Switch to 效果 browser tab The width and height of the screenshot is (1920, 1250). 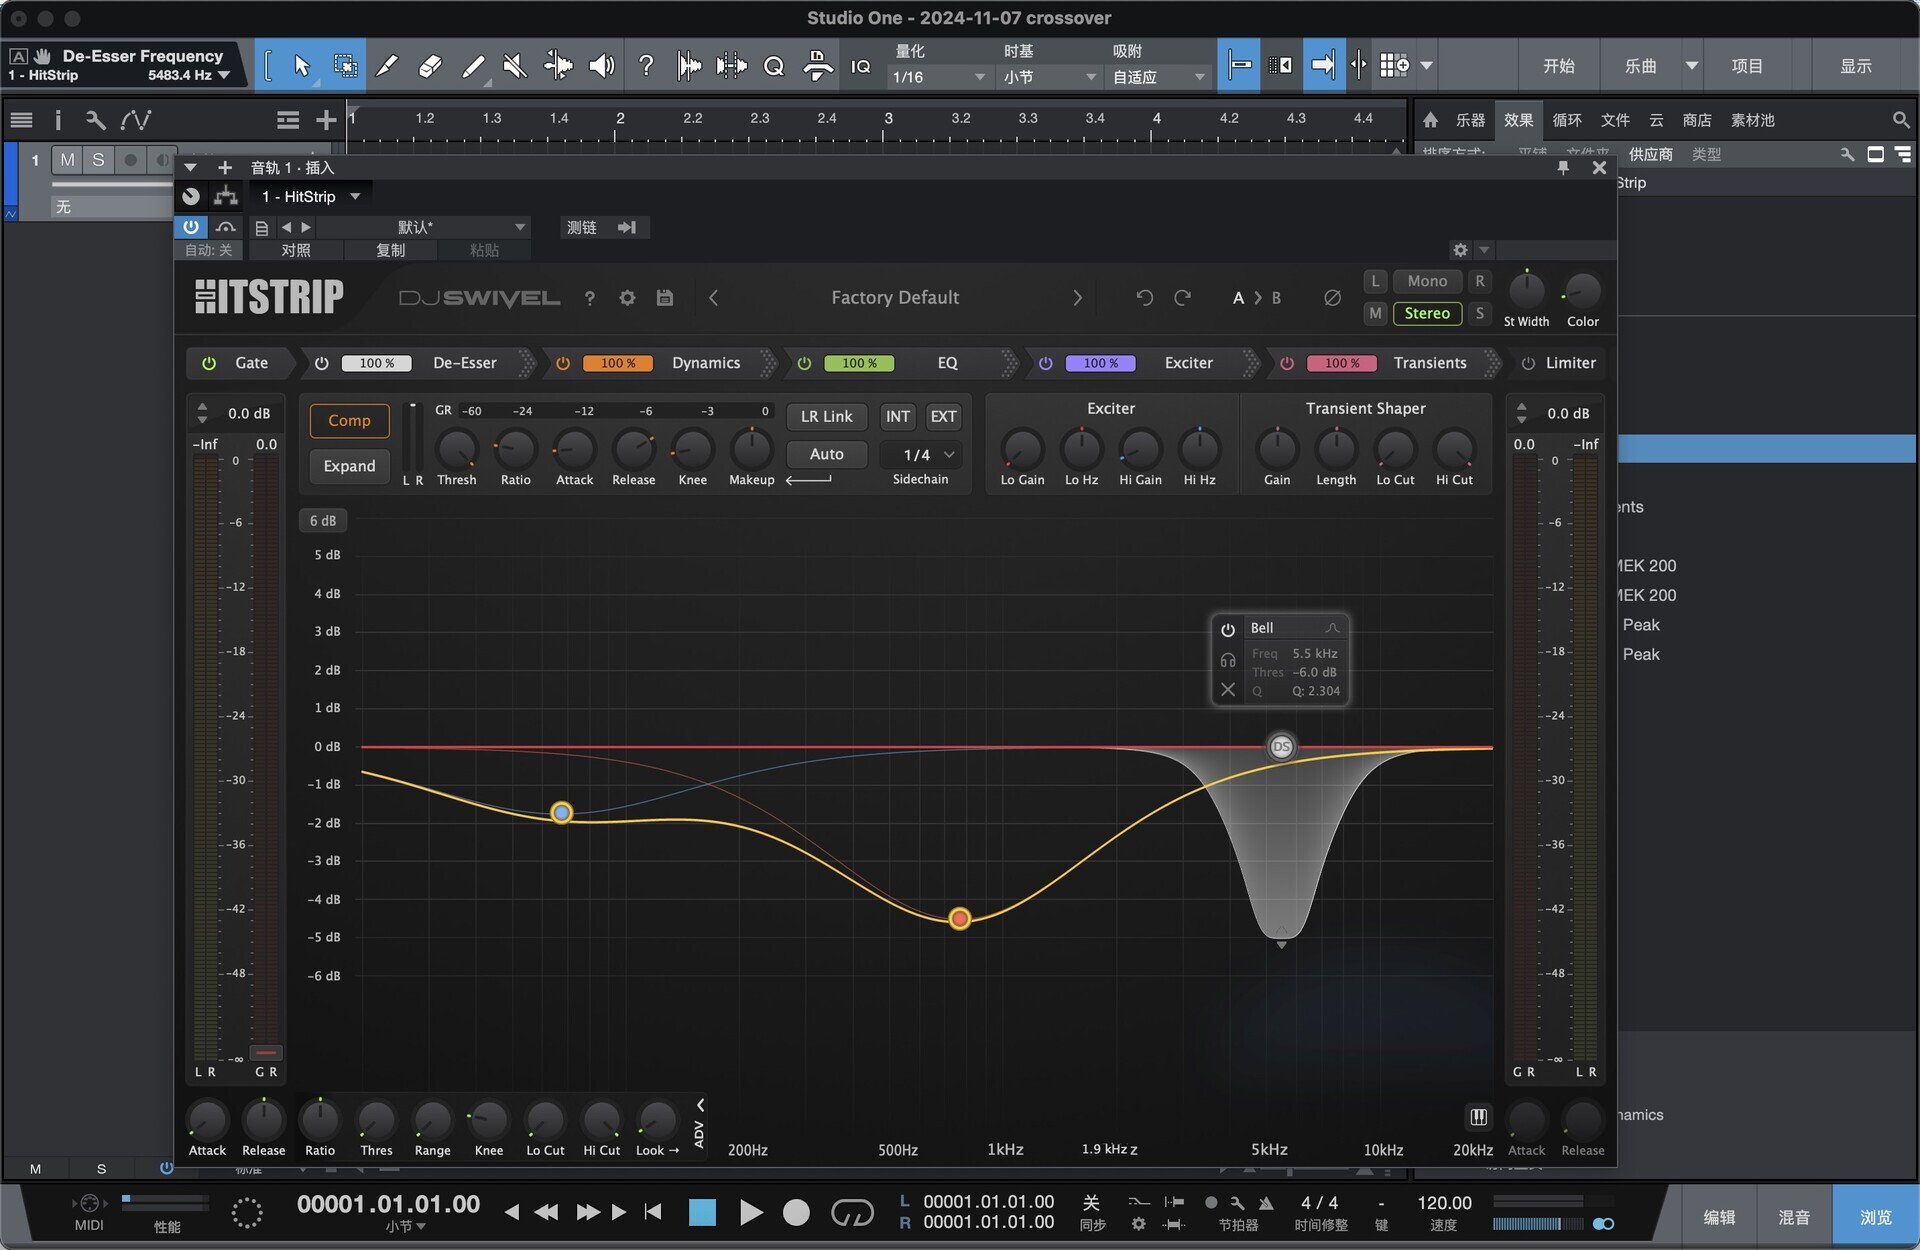tap(1518, 120)
